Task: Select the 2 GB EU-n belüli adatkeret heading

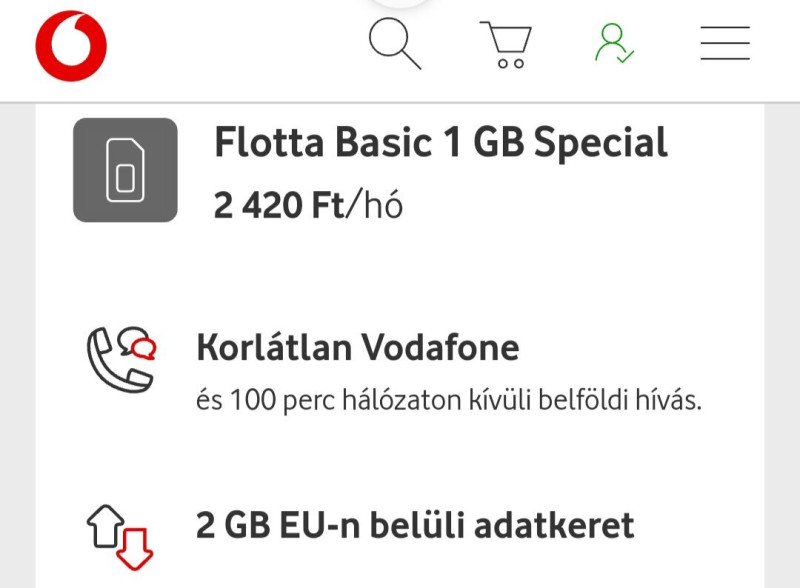Action: pos(415,525)
